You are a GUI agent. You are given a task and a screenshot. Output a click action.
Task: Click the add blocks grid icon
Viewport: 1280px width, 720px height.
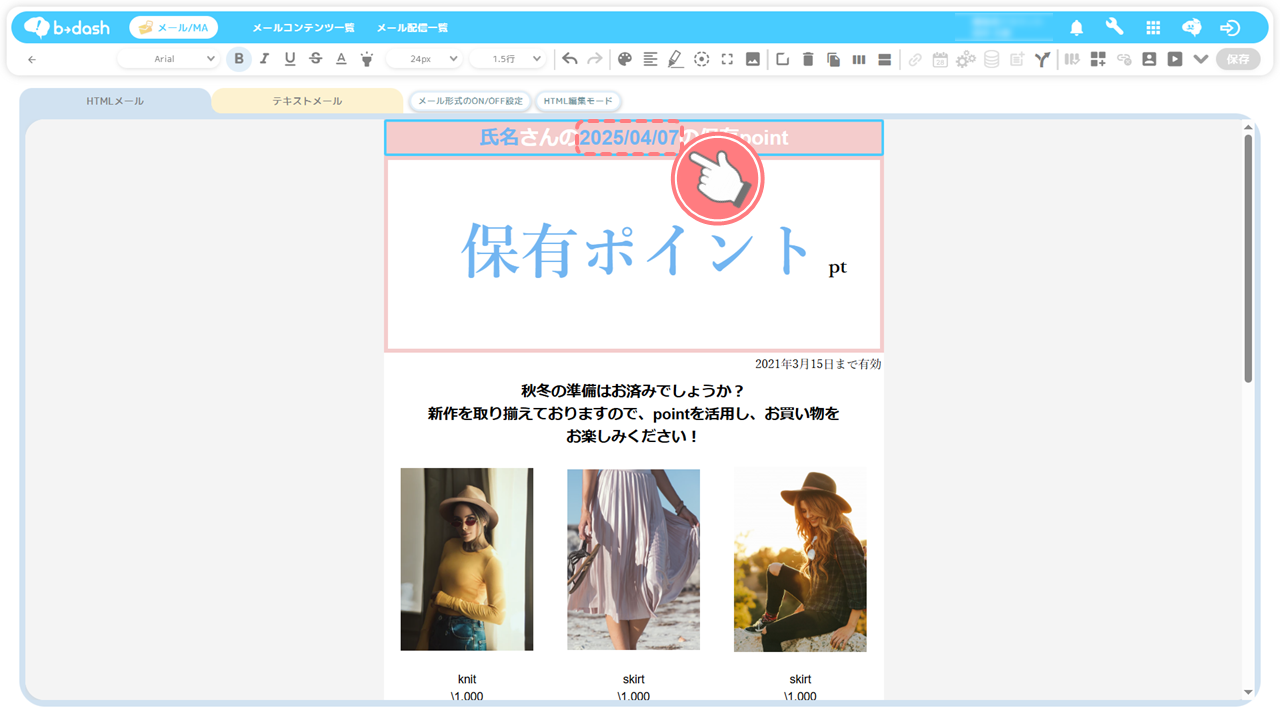click(1098, 59)
